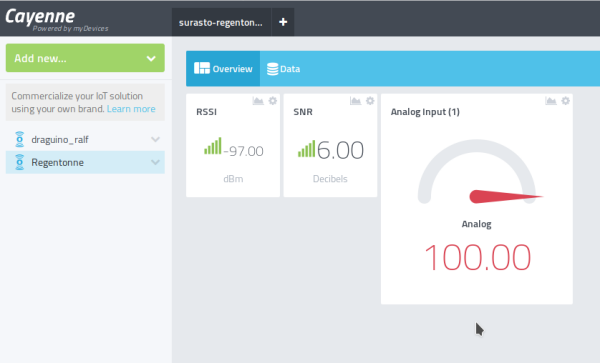The image size is (600, 363).
Task: Click the SNR widget title
Action: 303,112
